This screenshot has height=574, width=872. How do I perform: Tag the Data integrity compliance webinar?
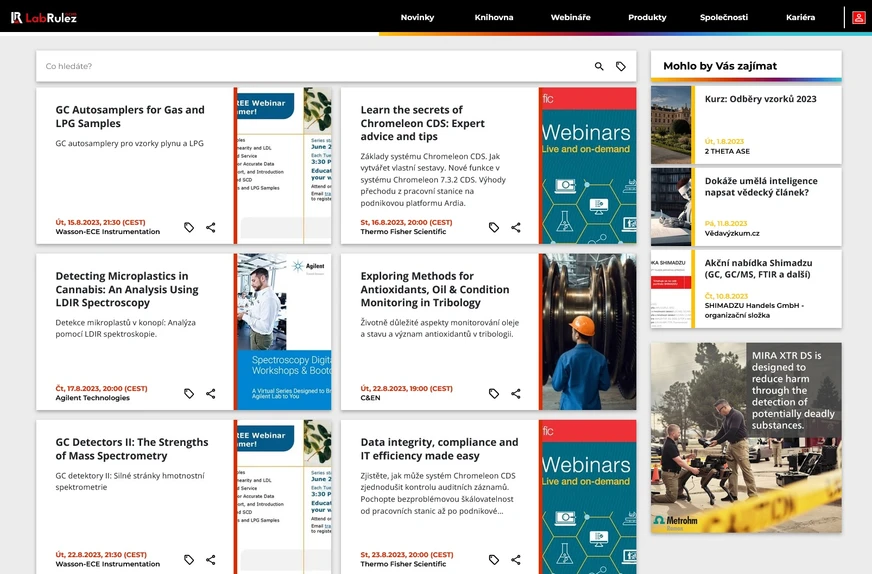click(494, 560)
